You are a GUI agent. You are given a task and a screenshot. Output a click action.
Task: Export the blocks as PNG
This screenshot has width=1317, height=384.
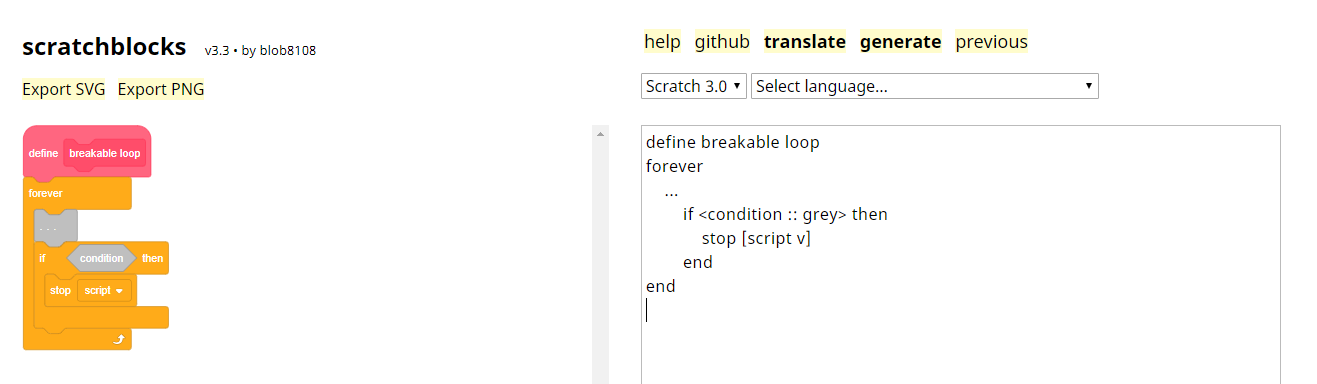click(x=161, y=89)
